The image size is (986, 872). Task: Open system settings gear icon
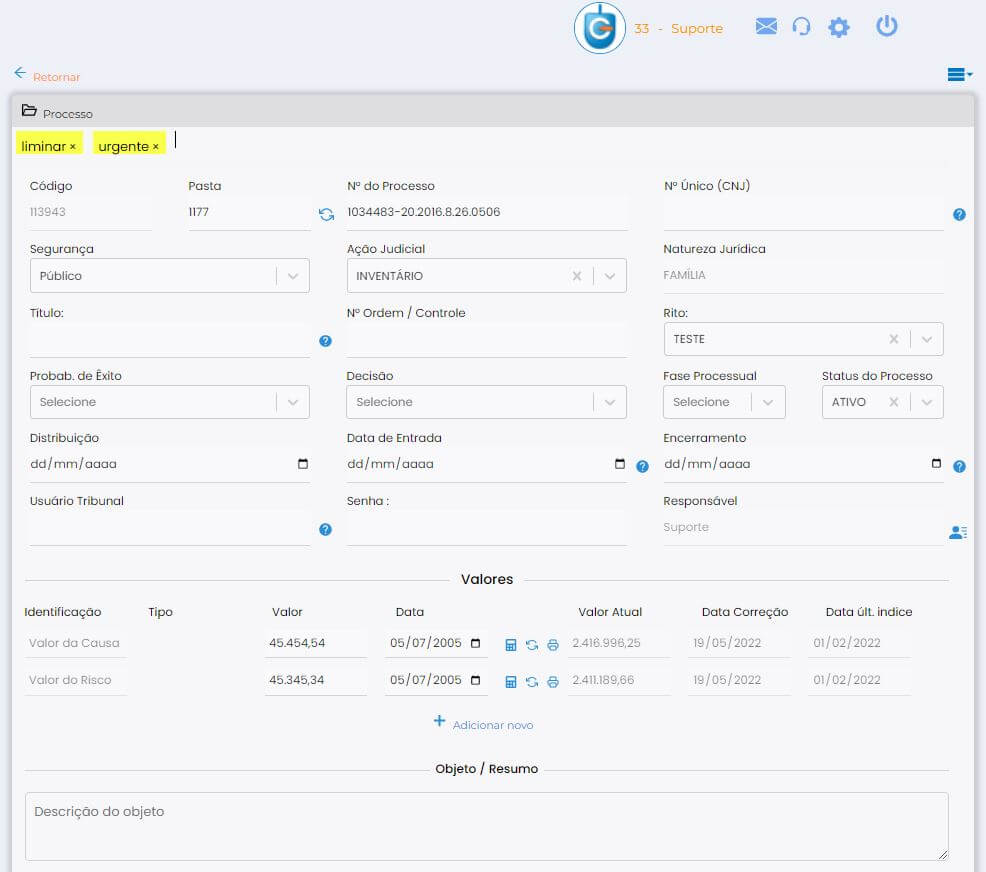(x=838, y=27)
